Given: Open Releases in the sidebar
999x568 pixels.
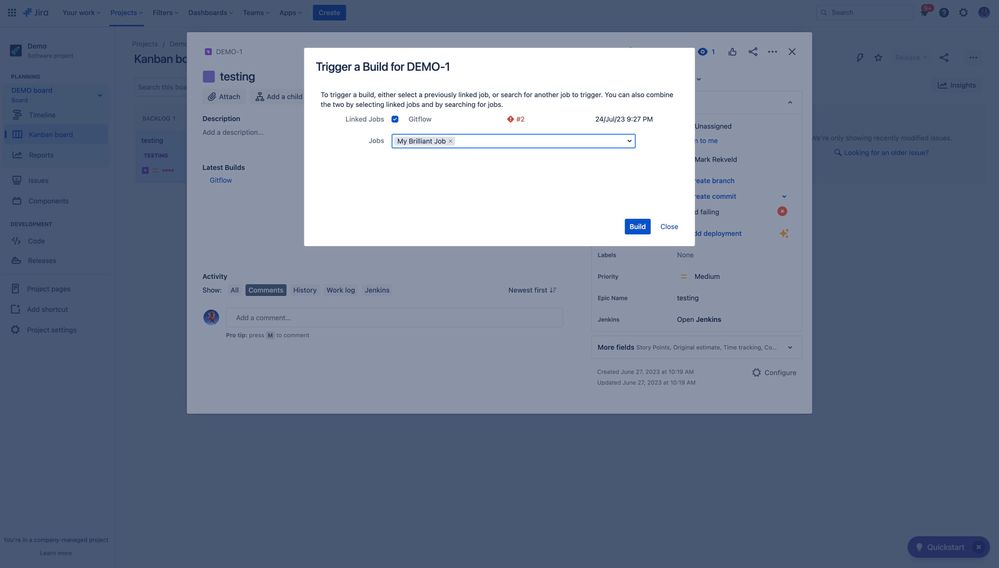Looking at the screenshot, I should (57, 260).
